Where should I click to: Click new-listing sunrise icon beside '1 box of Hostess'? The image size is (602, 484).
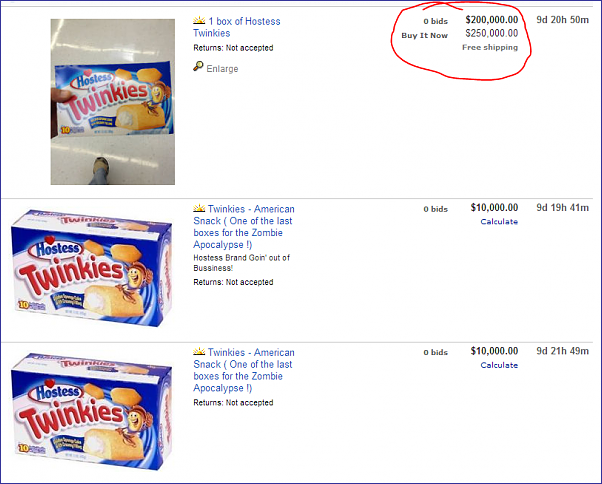click(199, 20)
